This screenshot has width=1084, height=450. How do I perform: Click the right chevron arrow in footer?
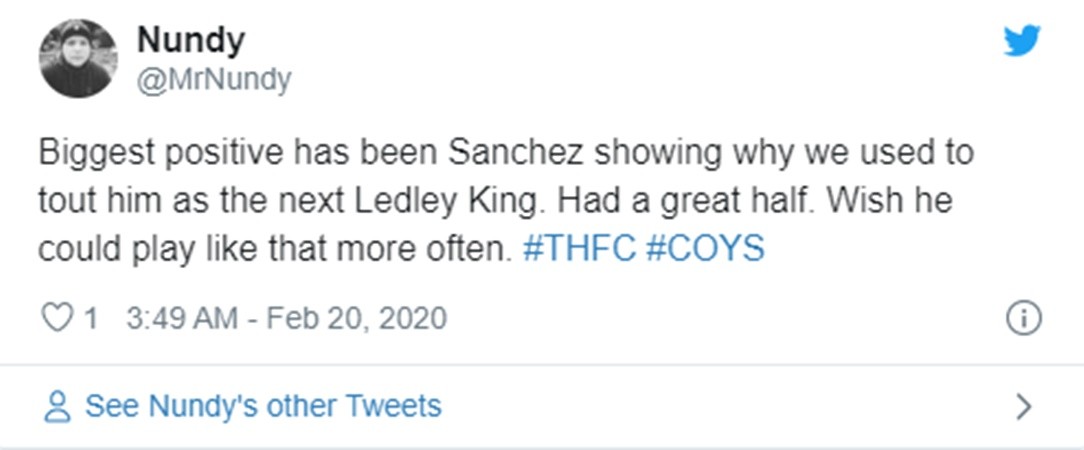click(x=1022, y=406)
